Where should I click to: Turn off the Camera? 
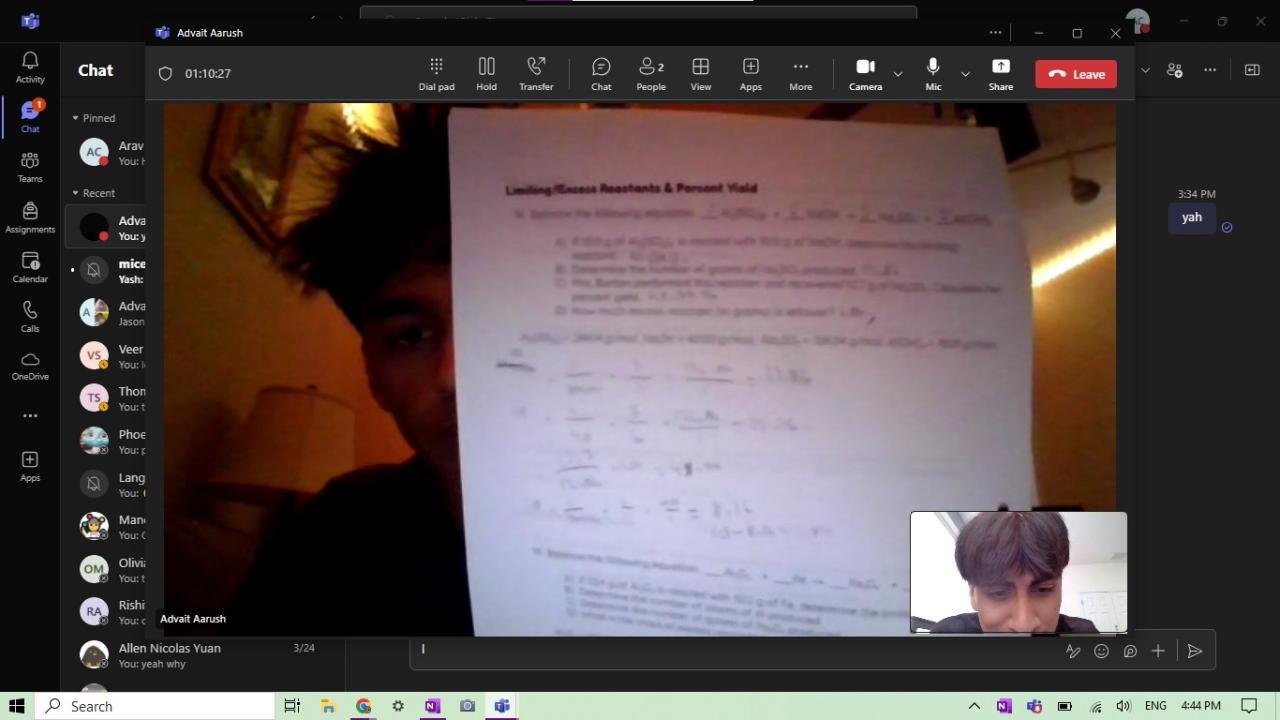pyautogui.click(x=866, y=74)
